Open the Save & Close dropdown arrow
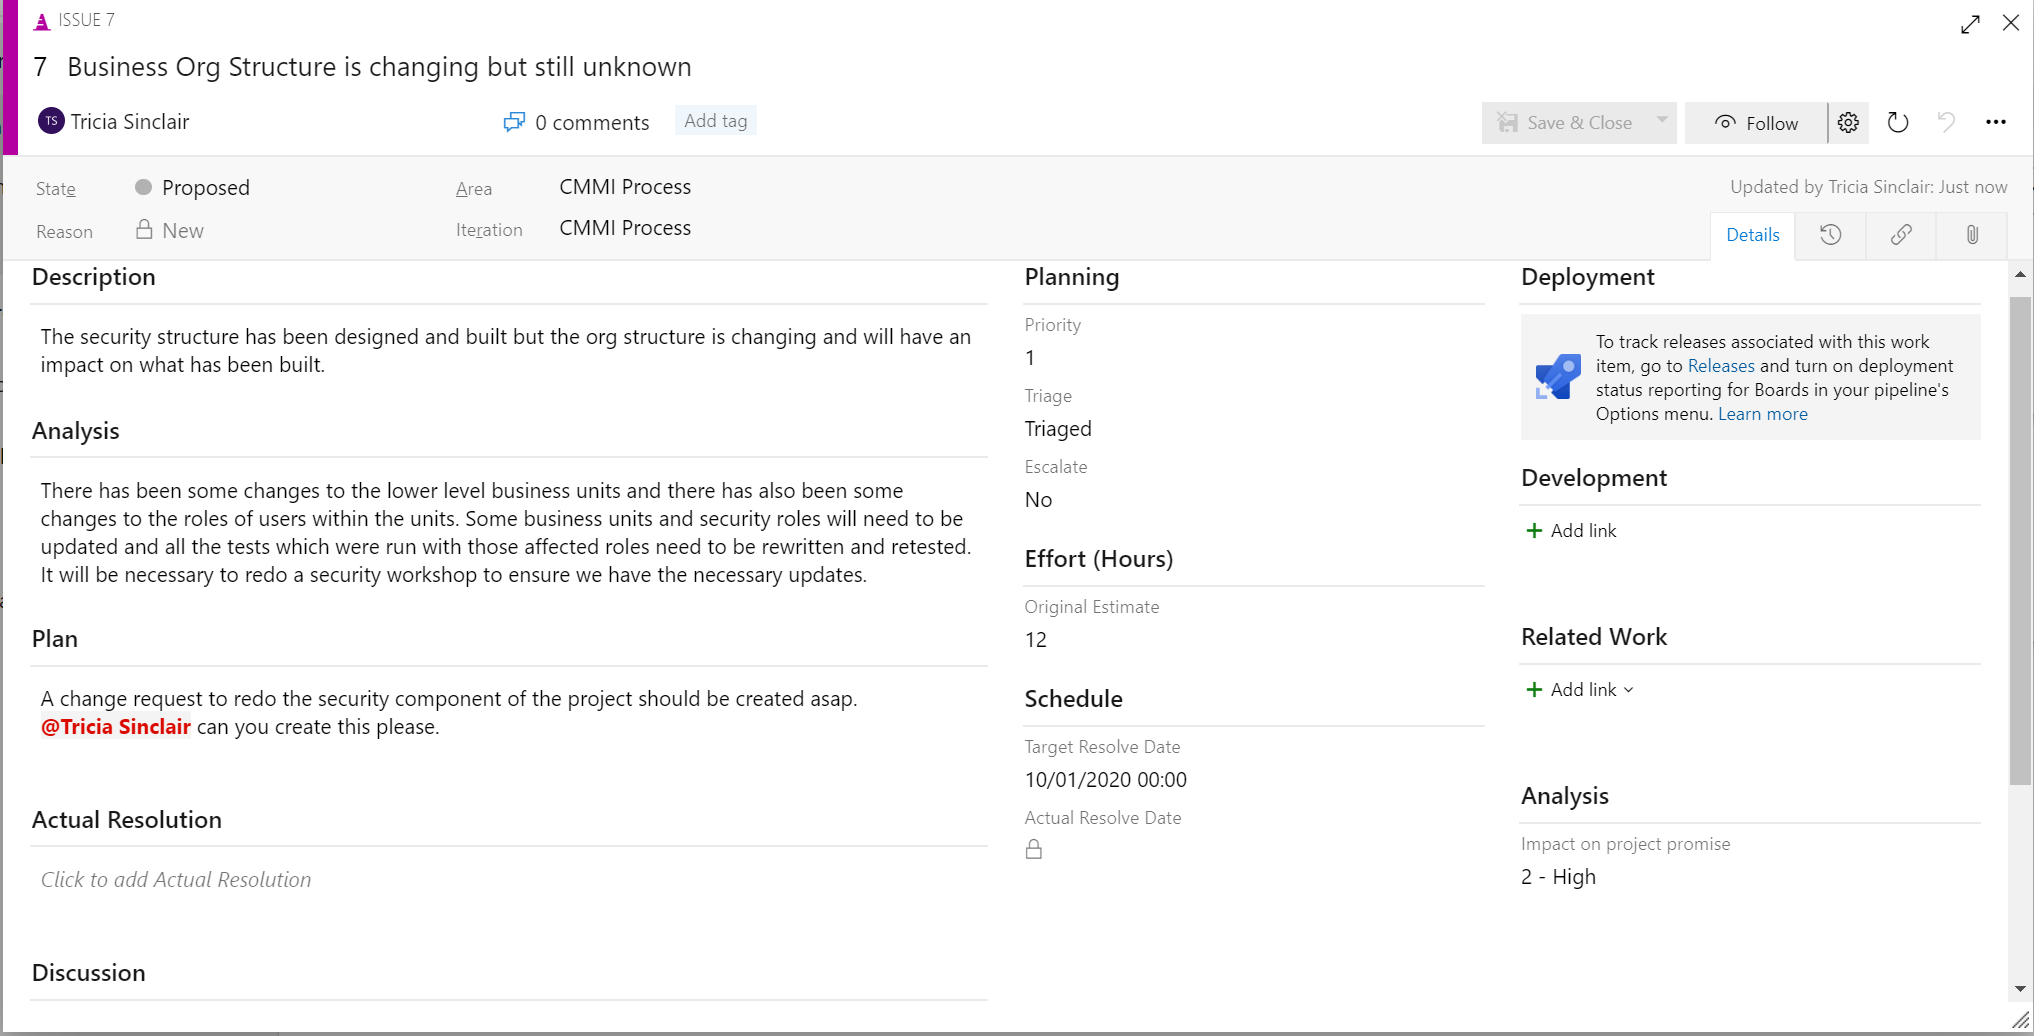Screen dimensions: 2034x1036 pyautogui.click(x=1661, y=122)
